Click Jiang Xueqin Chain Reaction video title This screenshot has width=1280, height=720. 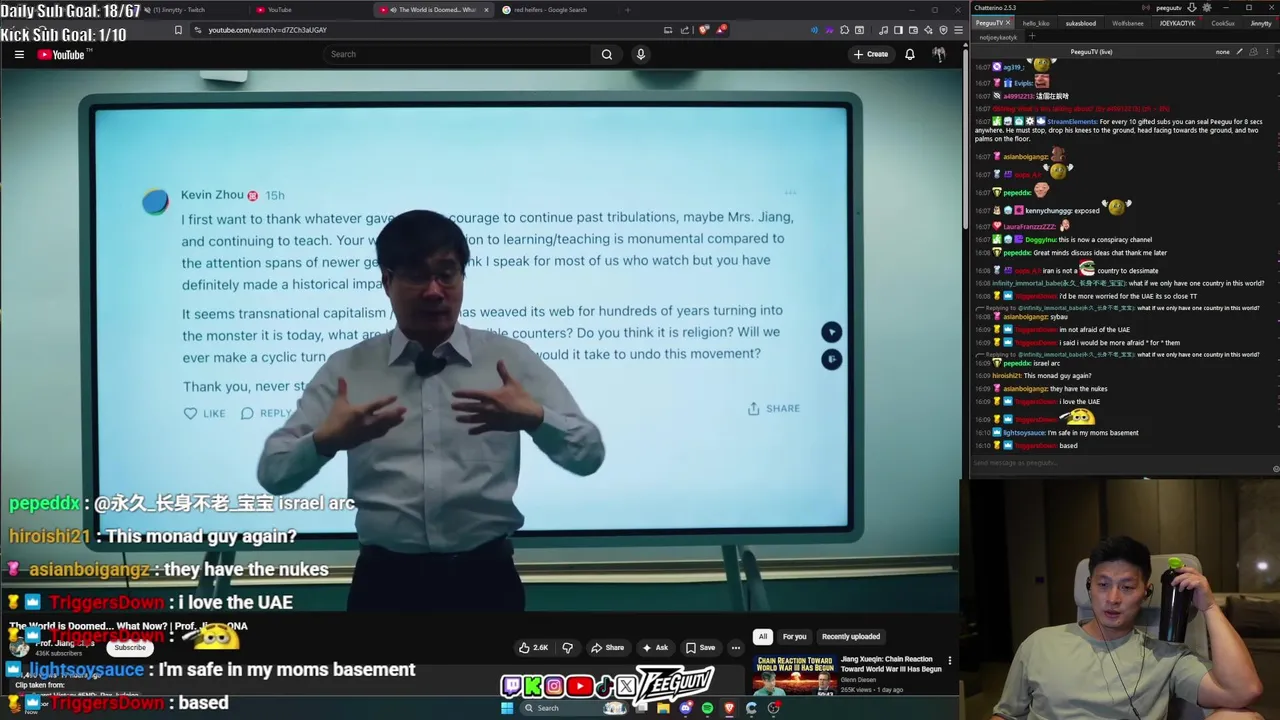pyautogui.click(x=891, y=663)
